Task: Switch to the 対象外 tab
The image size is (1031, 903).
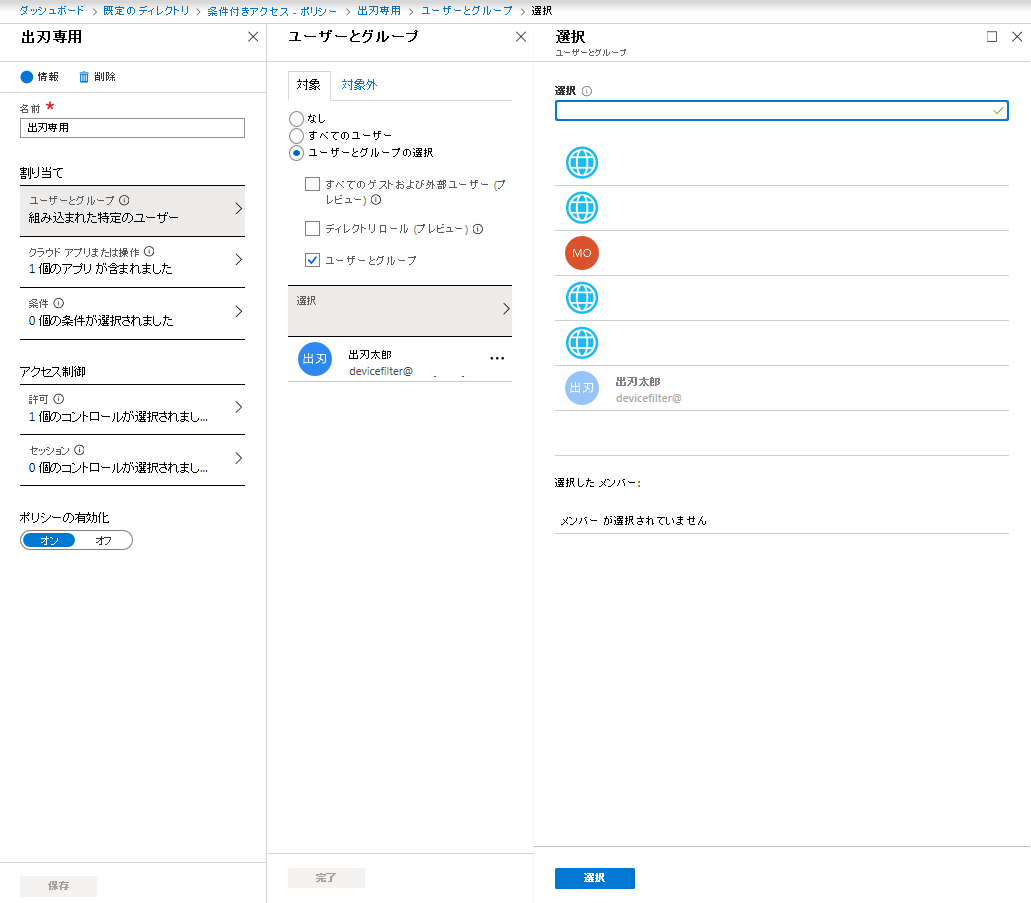Action: 359,85
